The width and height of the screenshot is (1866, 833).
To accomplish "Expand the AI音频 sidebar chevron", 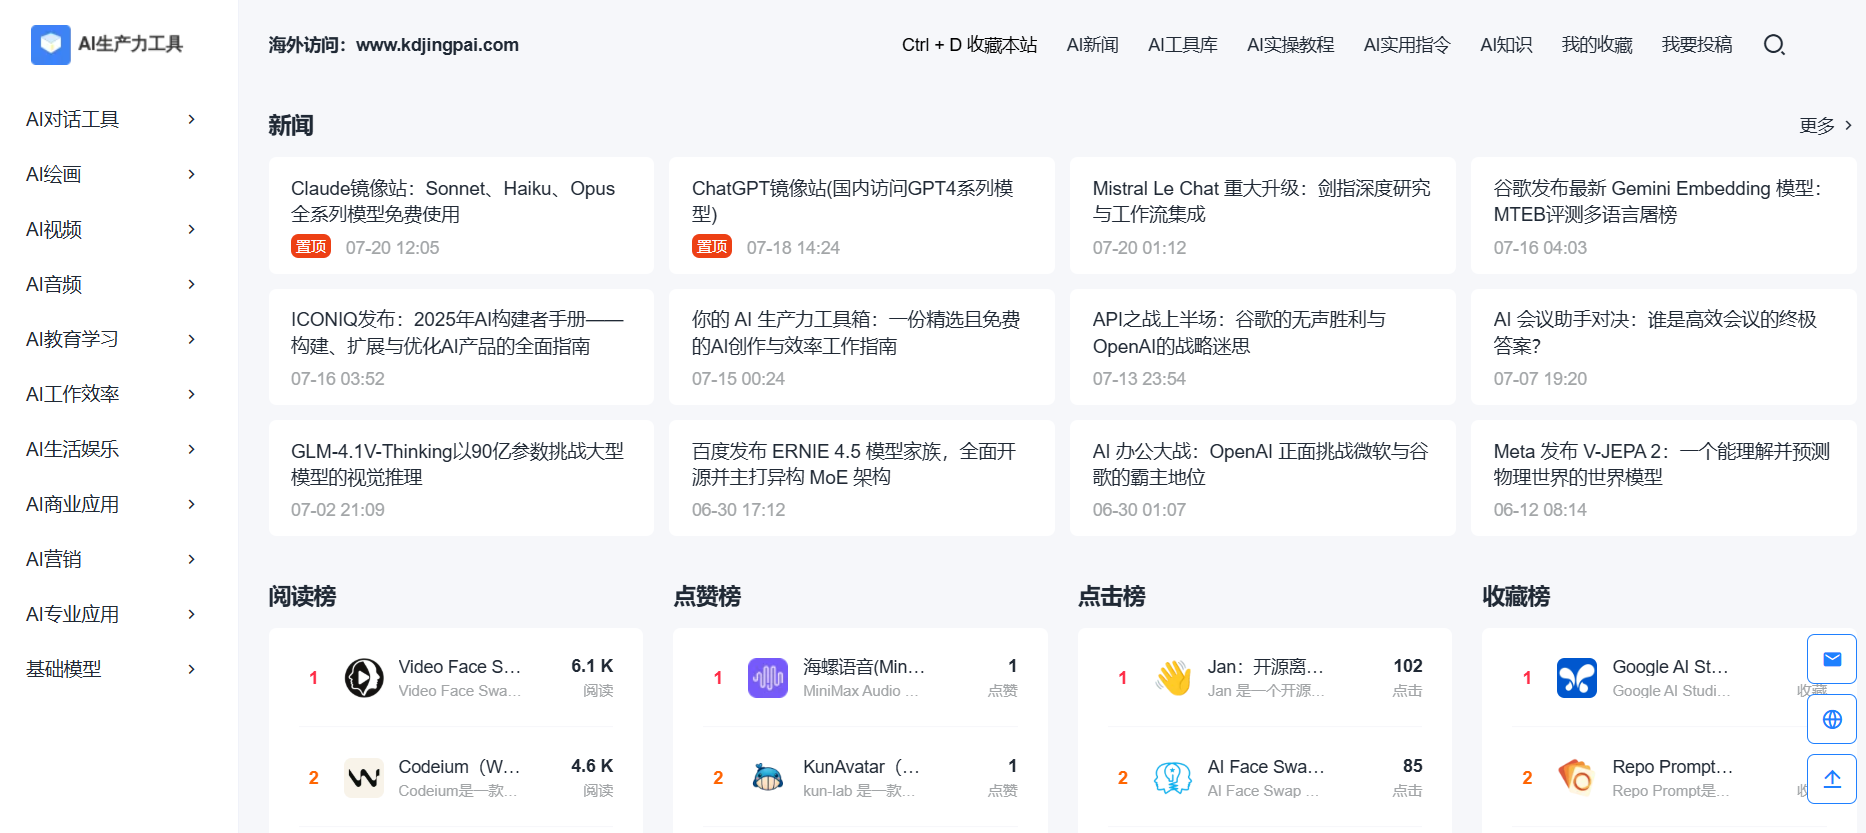I will [191, 285].
